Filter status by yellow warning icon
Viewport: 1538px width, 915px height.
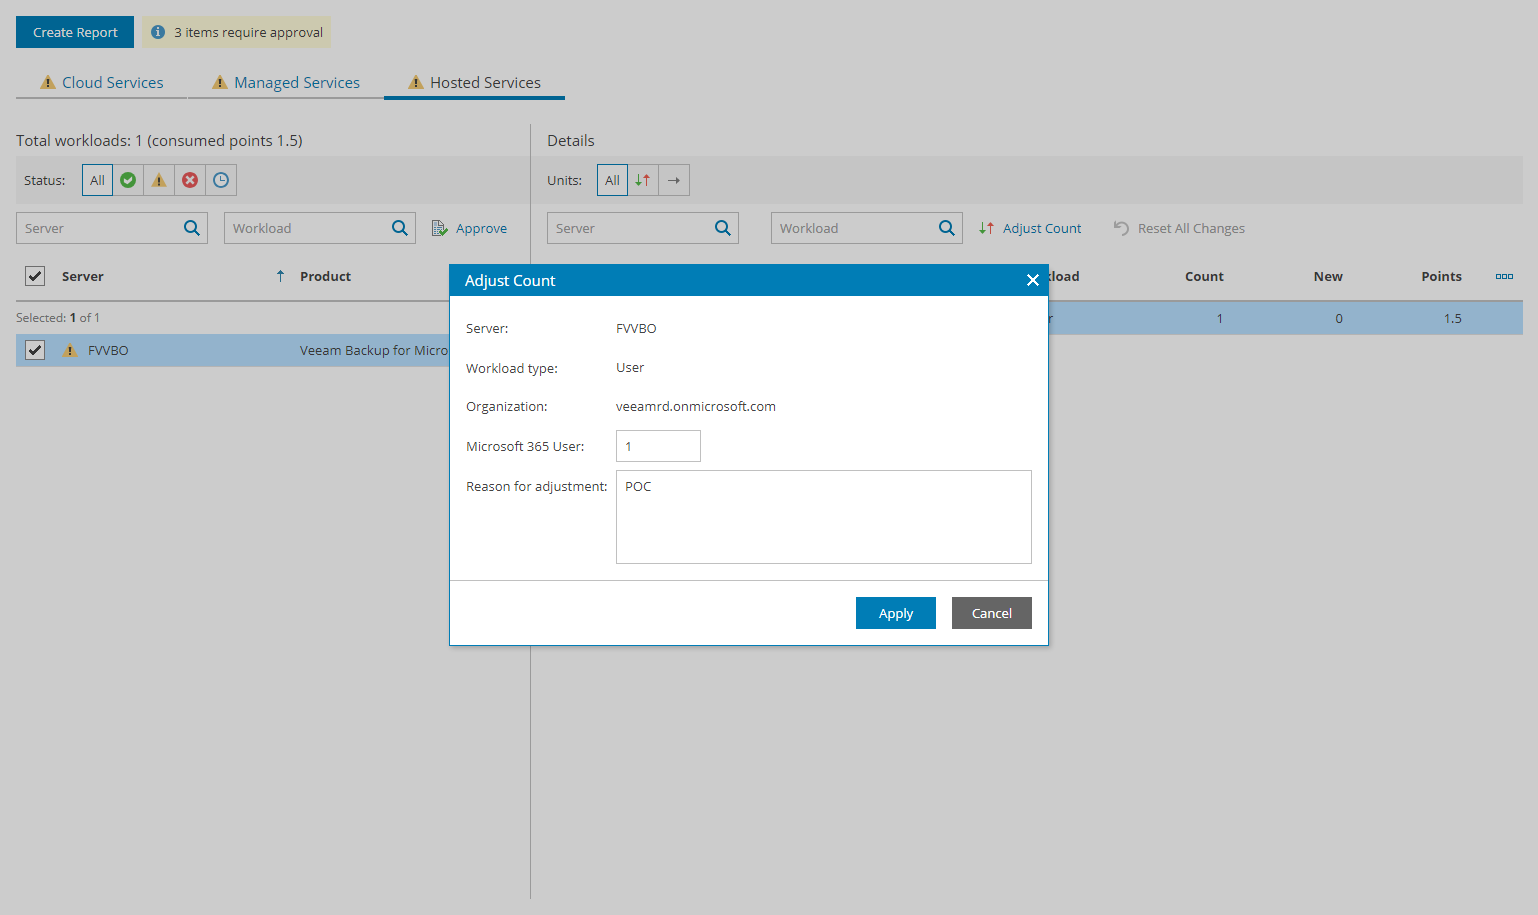(159, 180)
